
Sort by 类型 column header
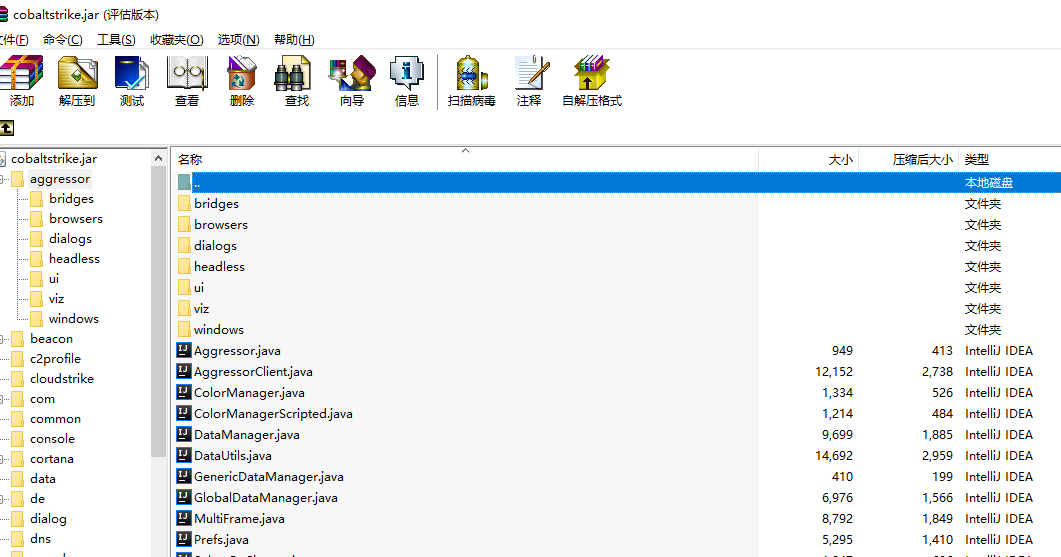[1010, 160]
